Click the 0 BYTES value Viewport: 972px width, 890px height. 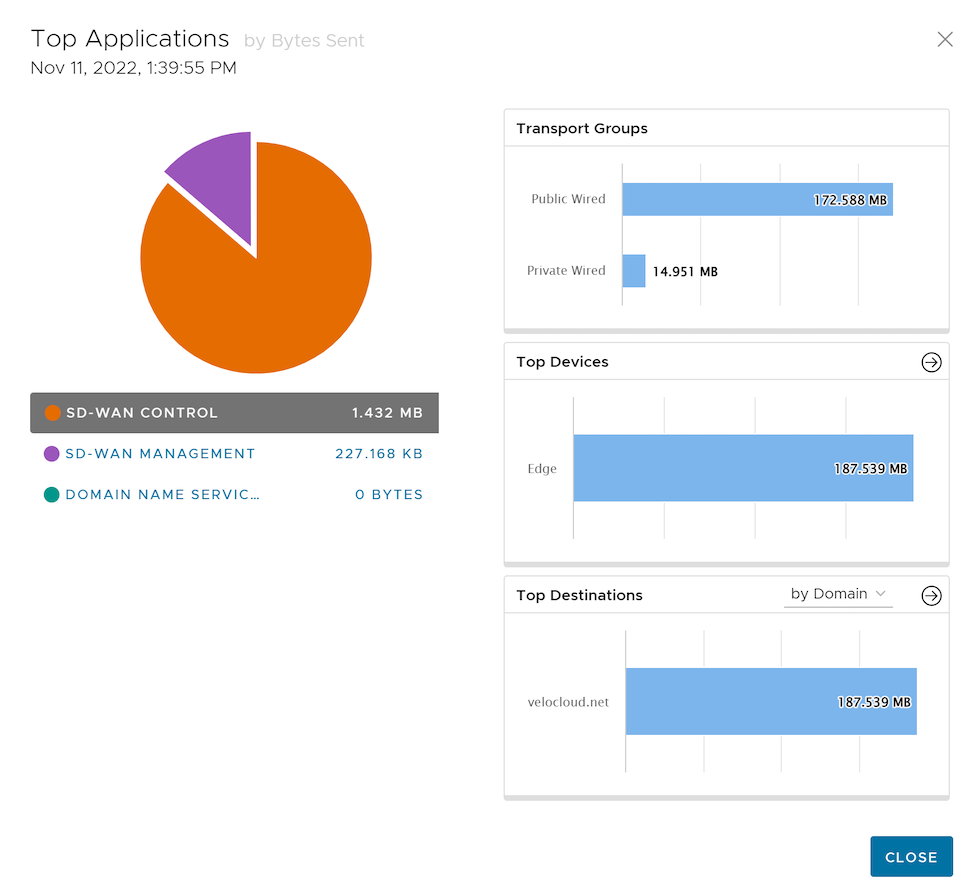point(389,495)
